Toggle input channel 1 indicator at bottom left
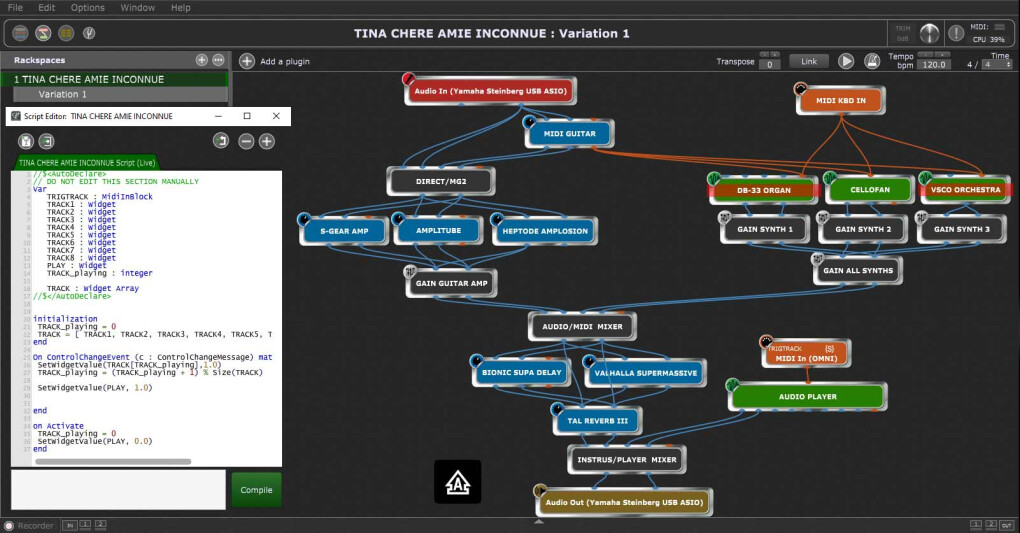This screenshot has width=1020, height=533. tap(85, 525)
